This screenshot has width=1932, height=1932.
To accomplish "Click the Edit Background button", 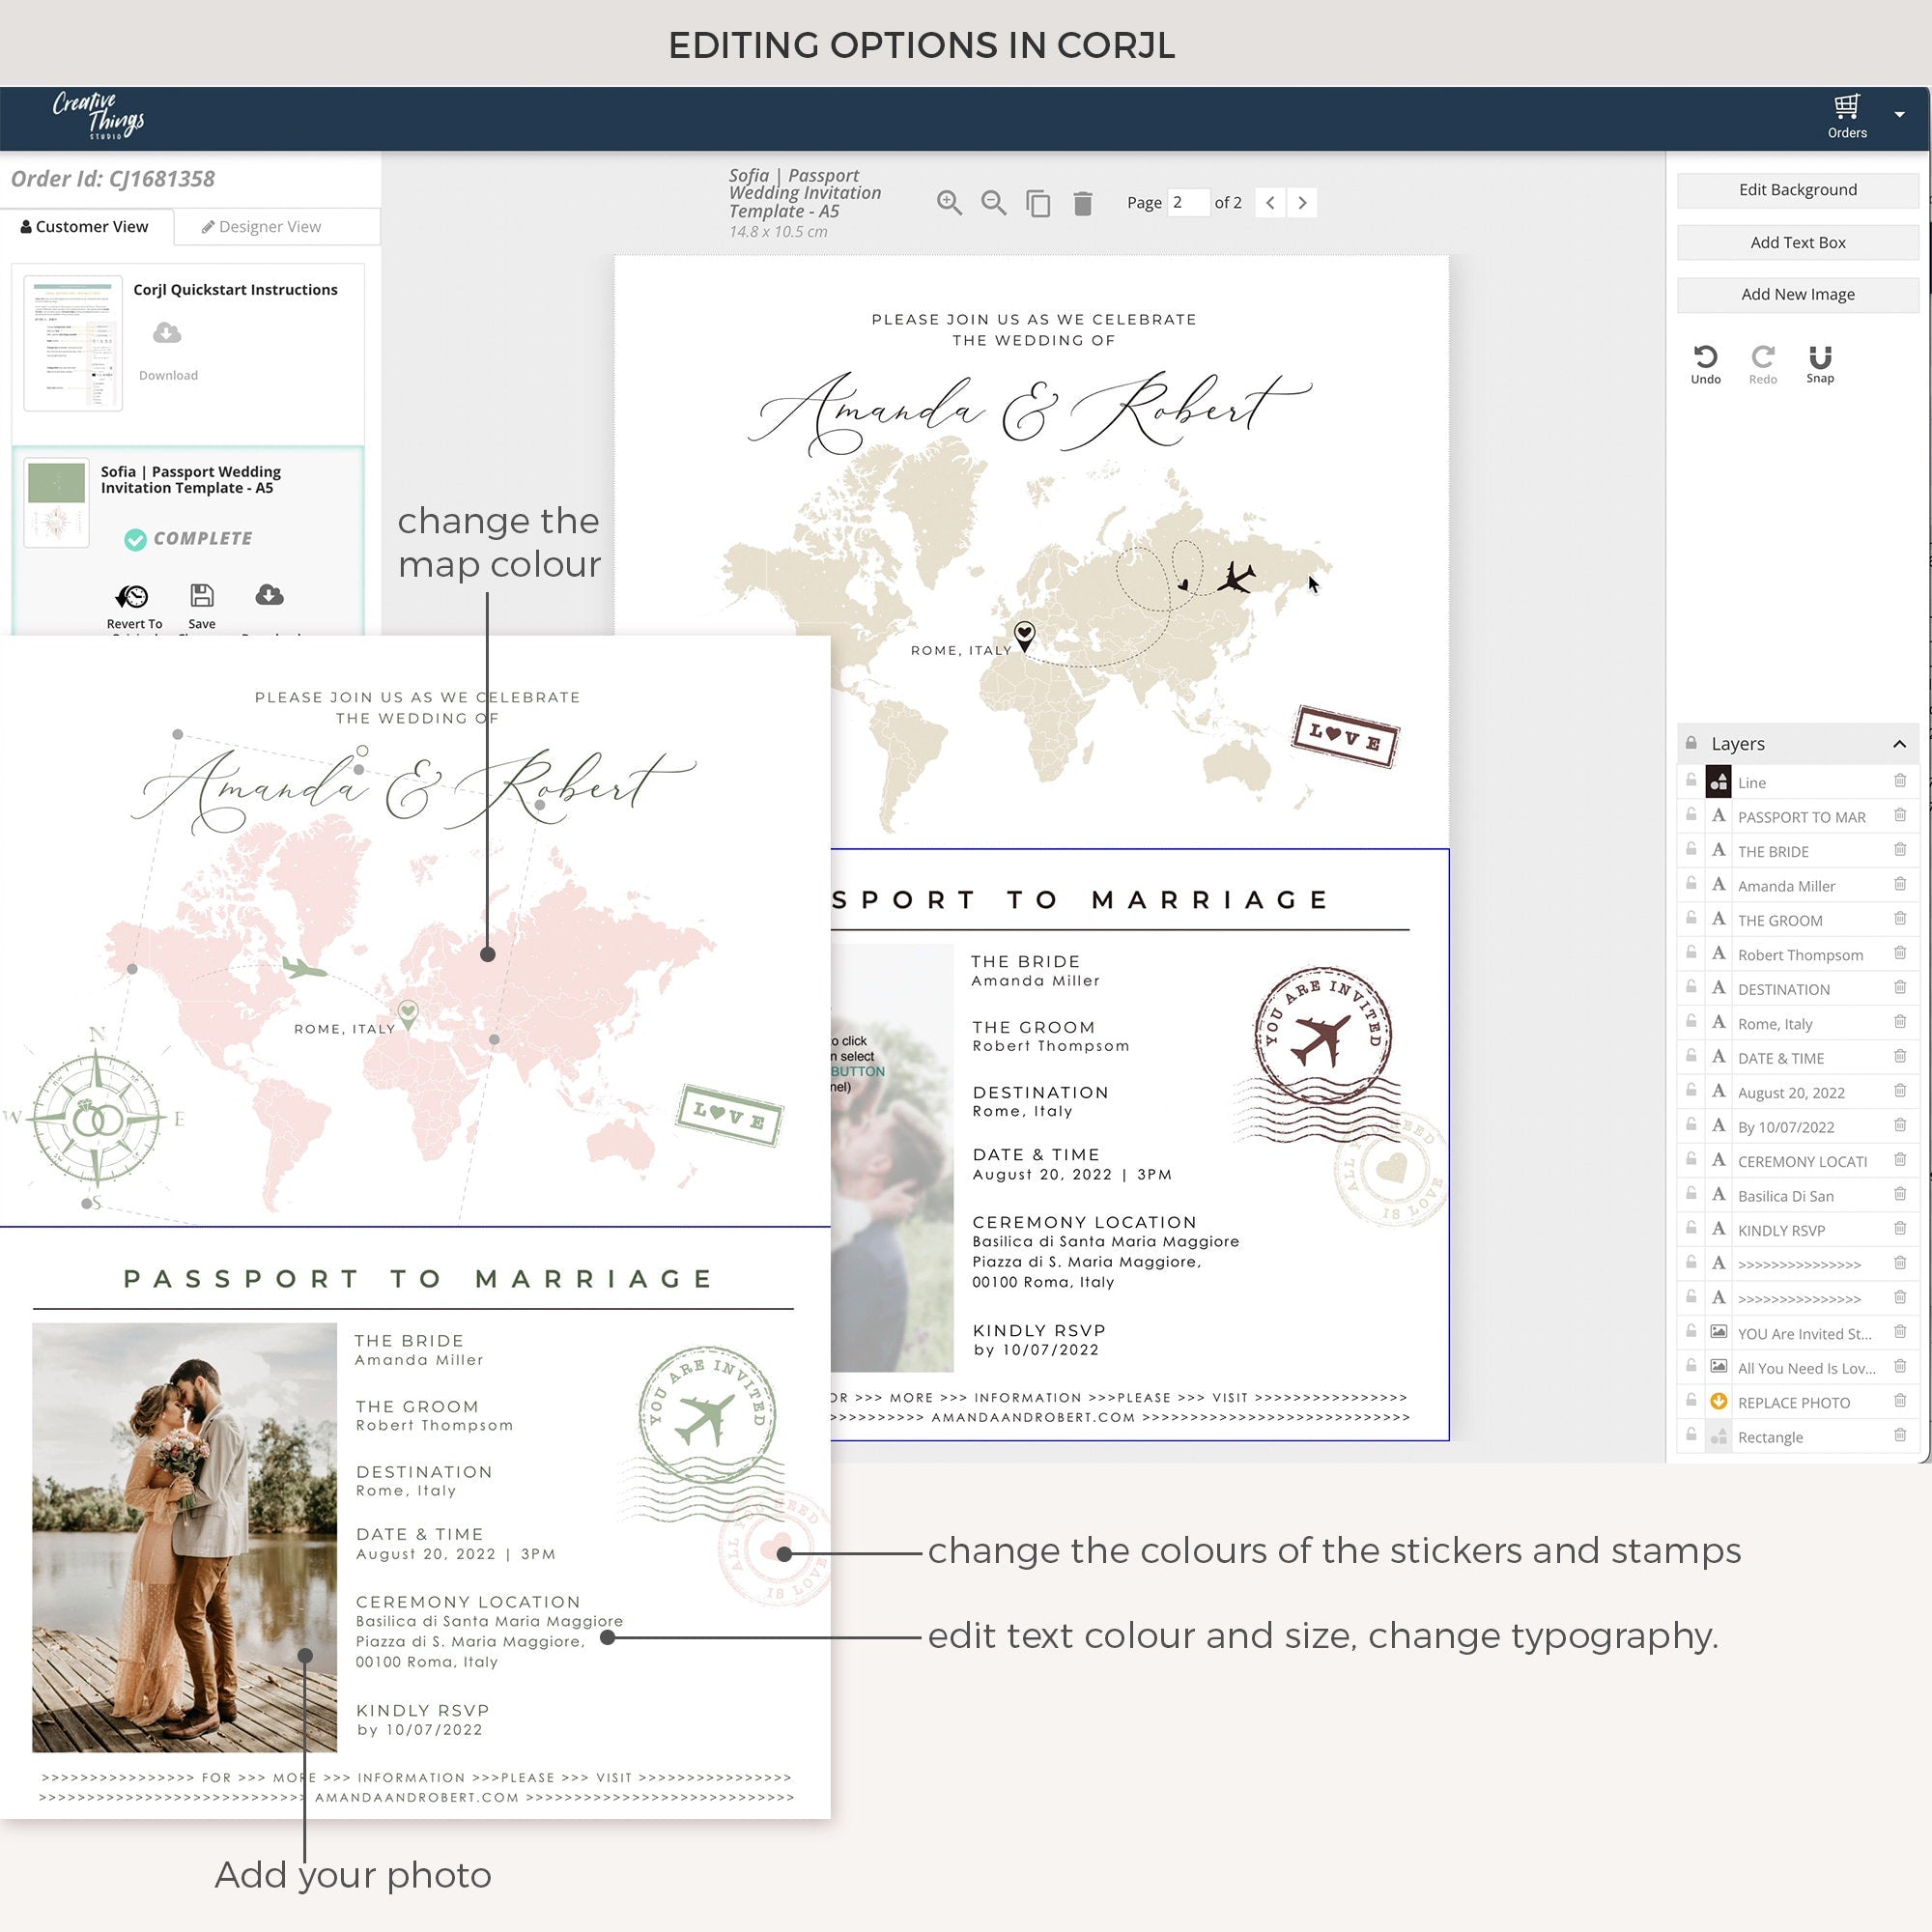I will pos(1797,189).
